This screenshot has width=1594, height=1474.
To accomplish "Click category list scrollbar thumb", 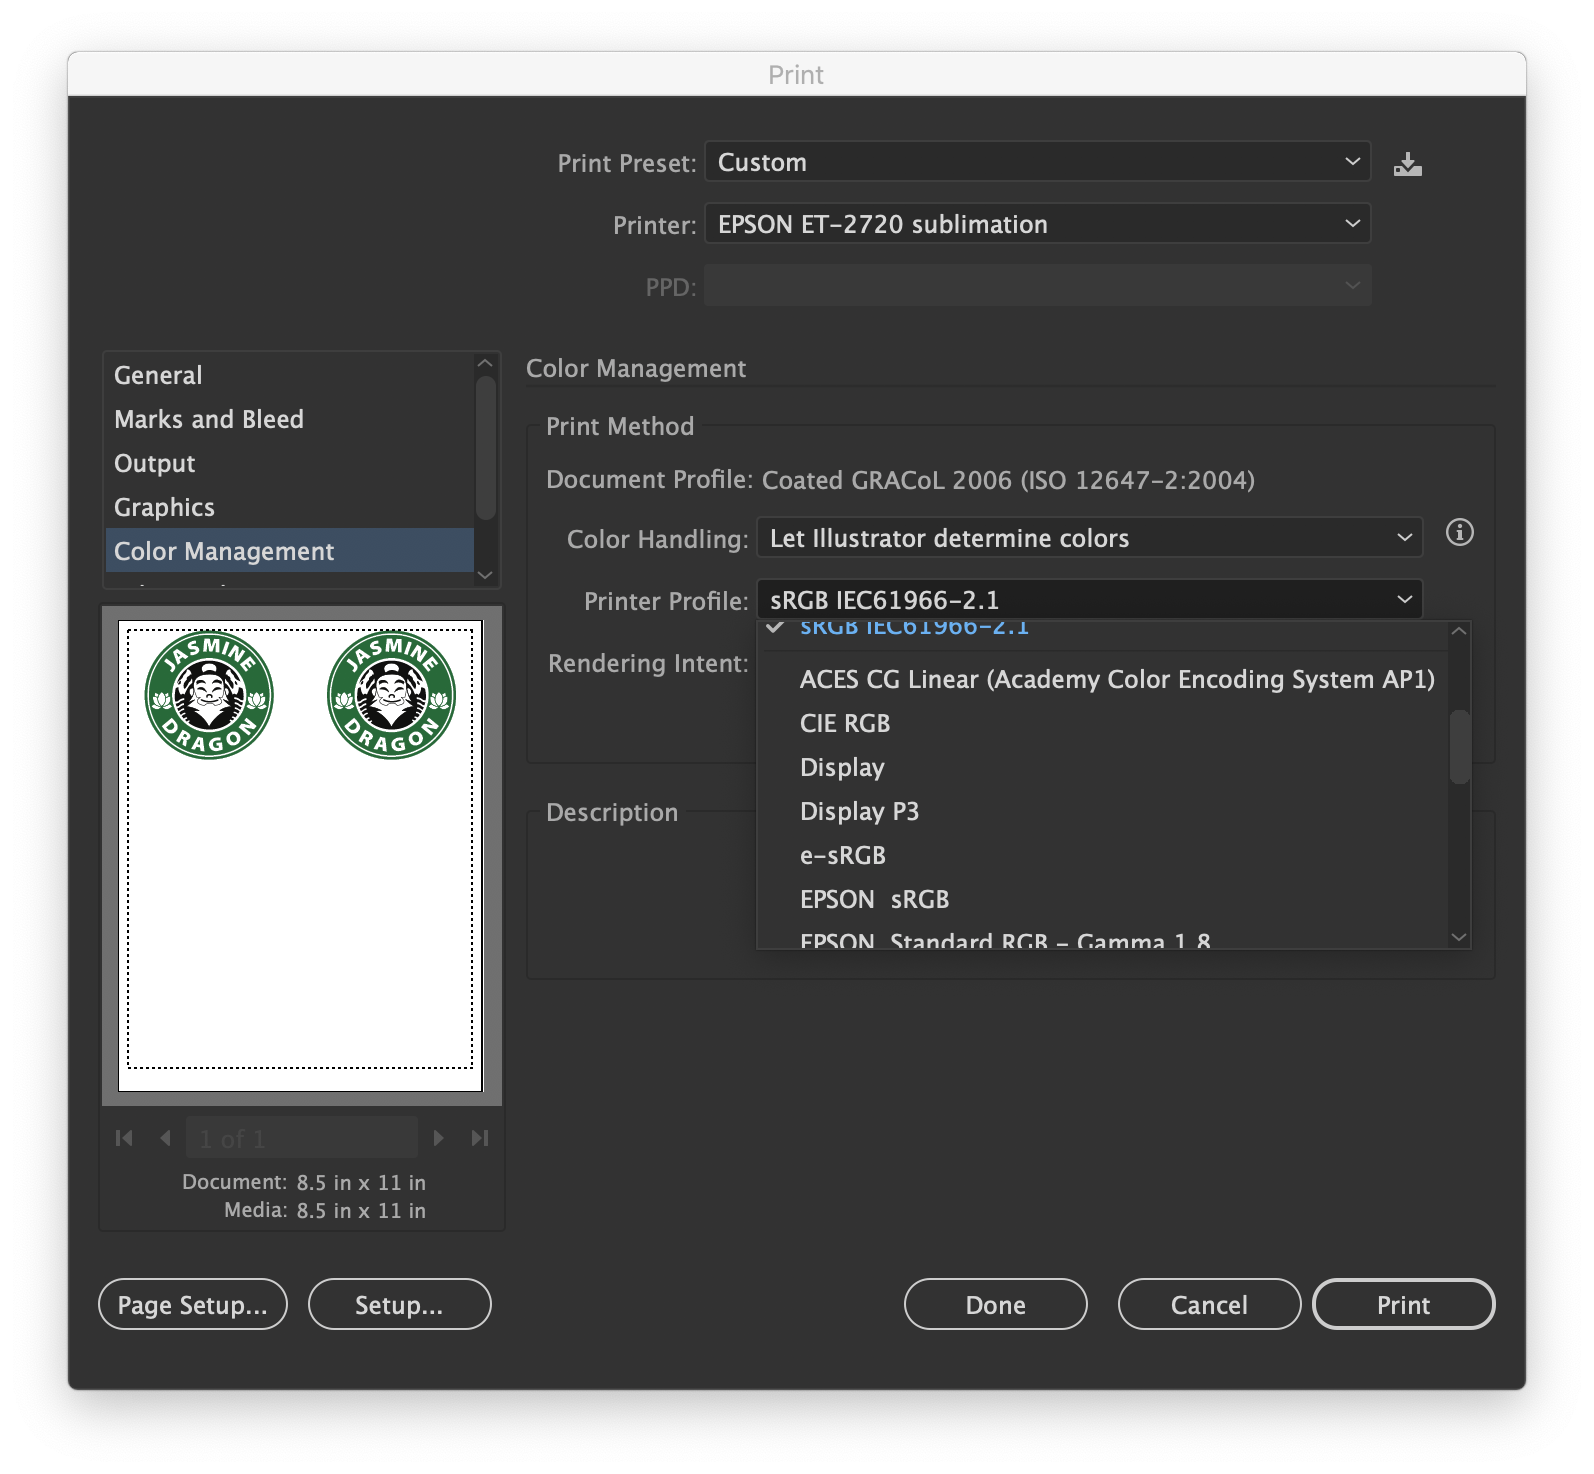I will coord(486,448).
